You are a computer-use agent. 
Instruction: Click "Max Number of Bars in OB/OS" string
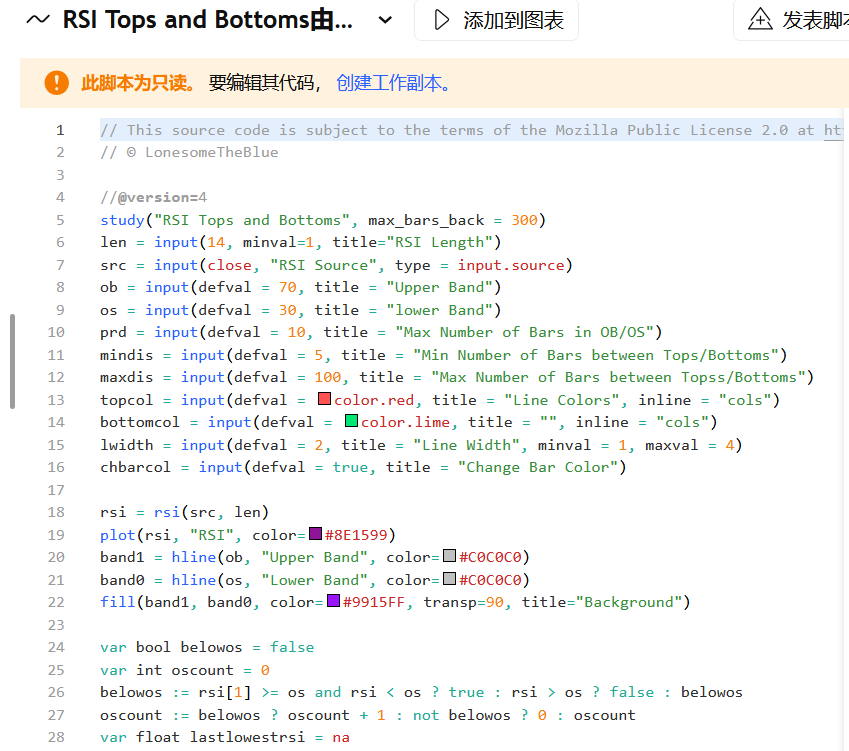tap(524, 332)
